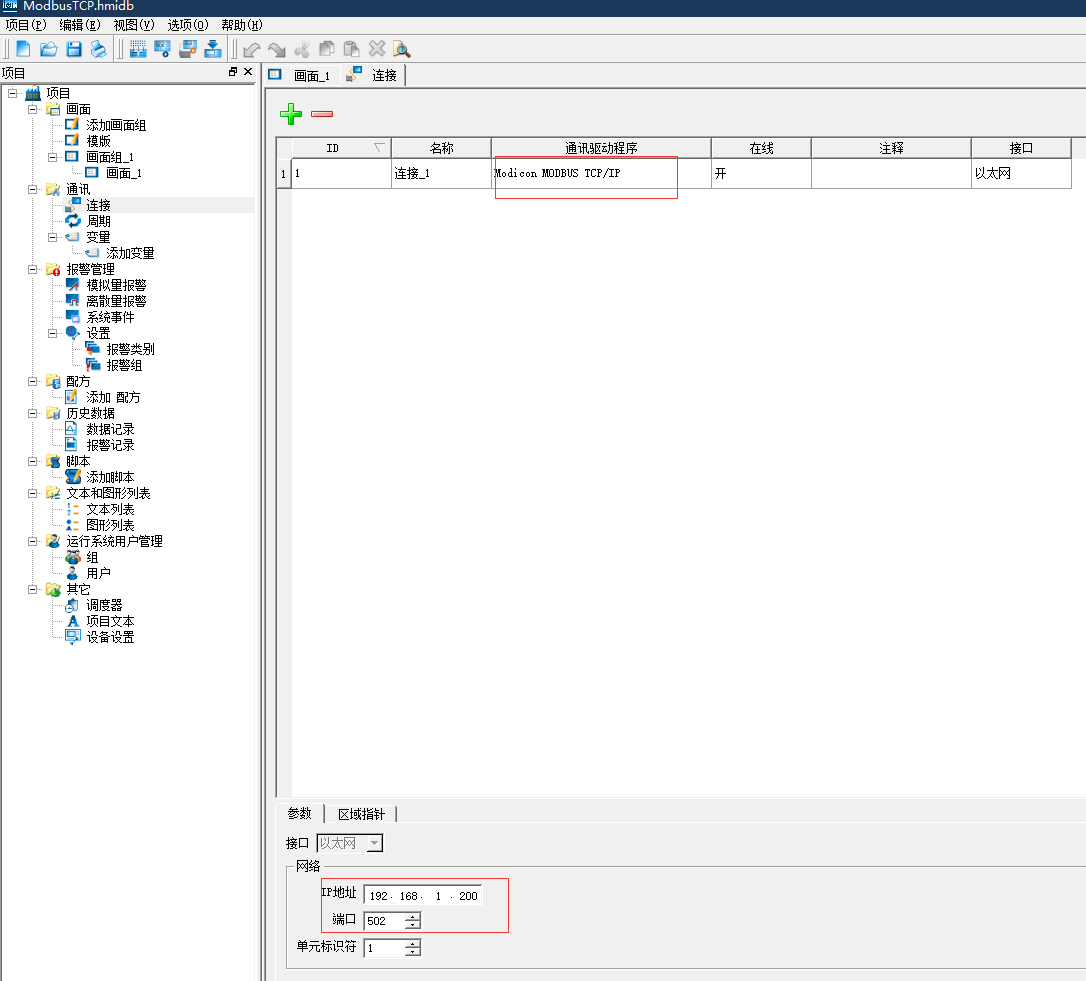Click the redo arrow in the toolbar
This screenshot has width=1086, height=981.
pos(276,49)
